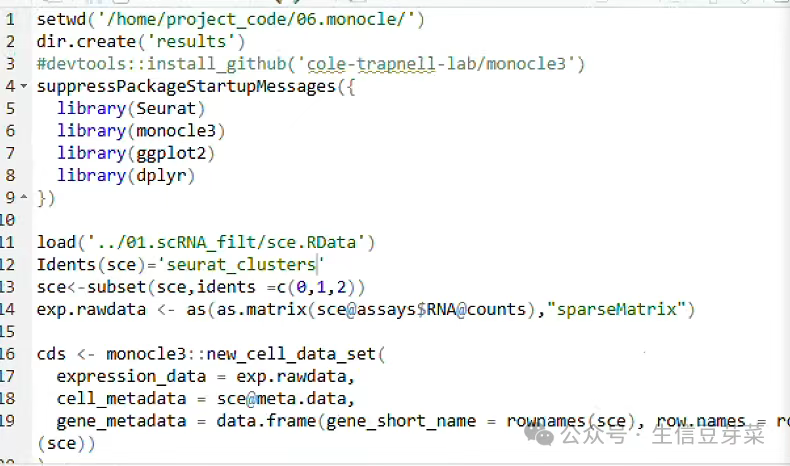
Task: Click the "sparseMatrix" string literal
Action: pos(616,309)
